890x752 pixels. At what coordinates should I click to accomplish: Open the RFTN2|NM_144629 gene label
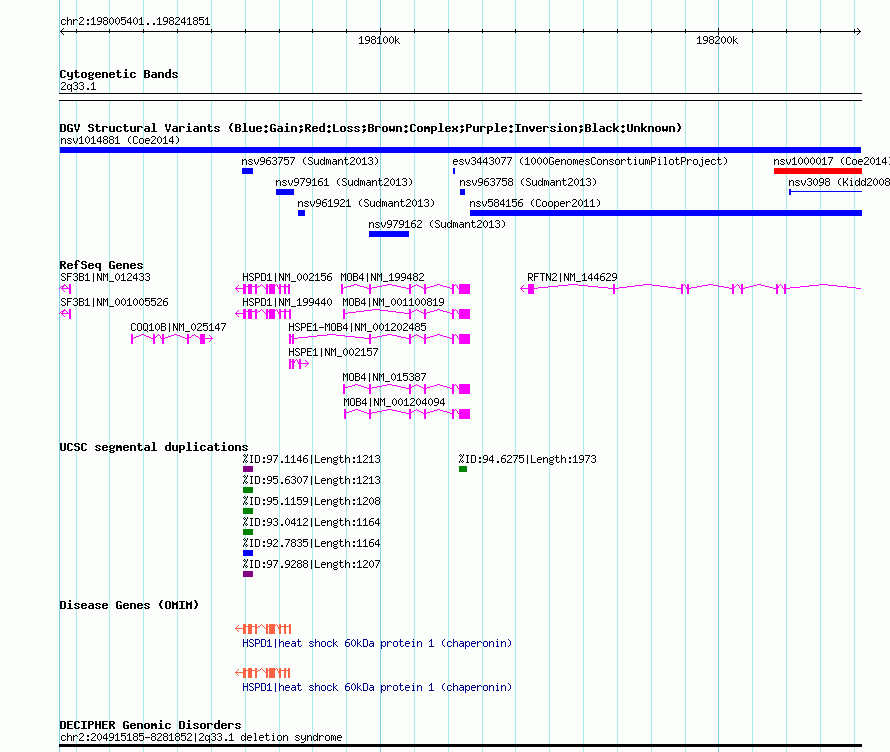pyautogui.click(x=572, y=277)
